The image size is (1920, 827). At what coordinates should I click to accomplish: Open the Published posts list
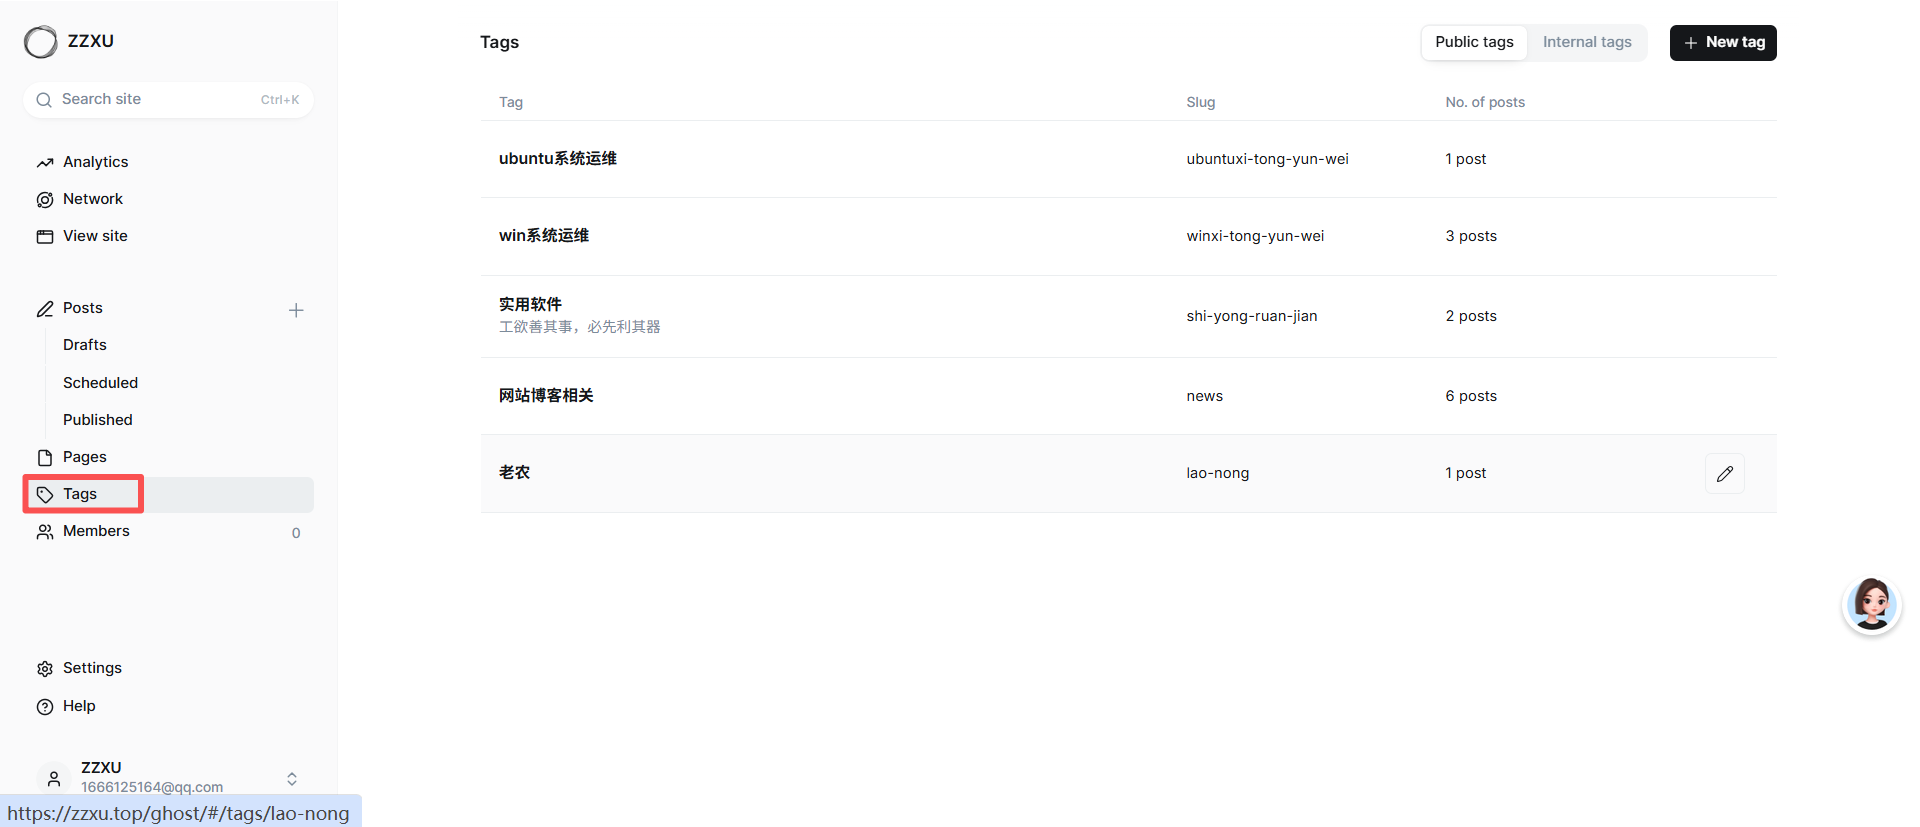[98, 420]
